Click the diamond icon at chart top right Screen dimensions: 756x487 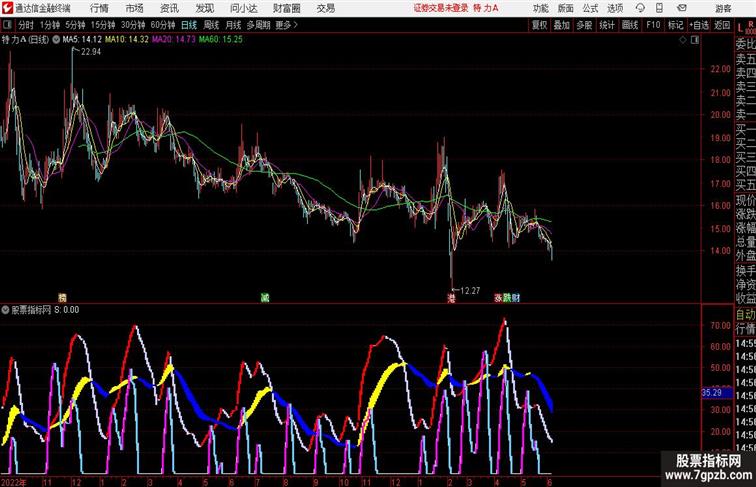pos(683,40)
